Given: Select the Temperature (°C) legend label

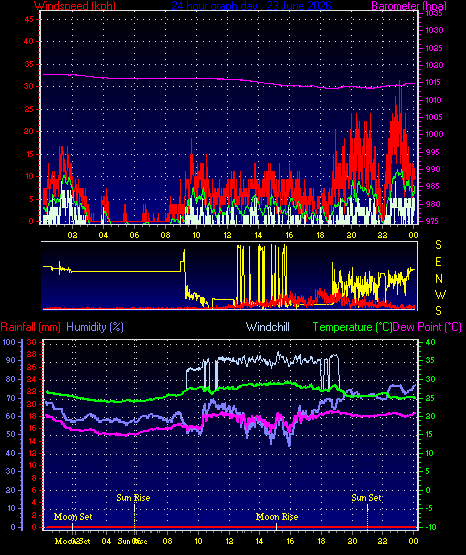Looking at the screenshot, I should [x=352, y=327].
